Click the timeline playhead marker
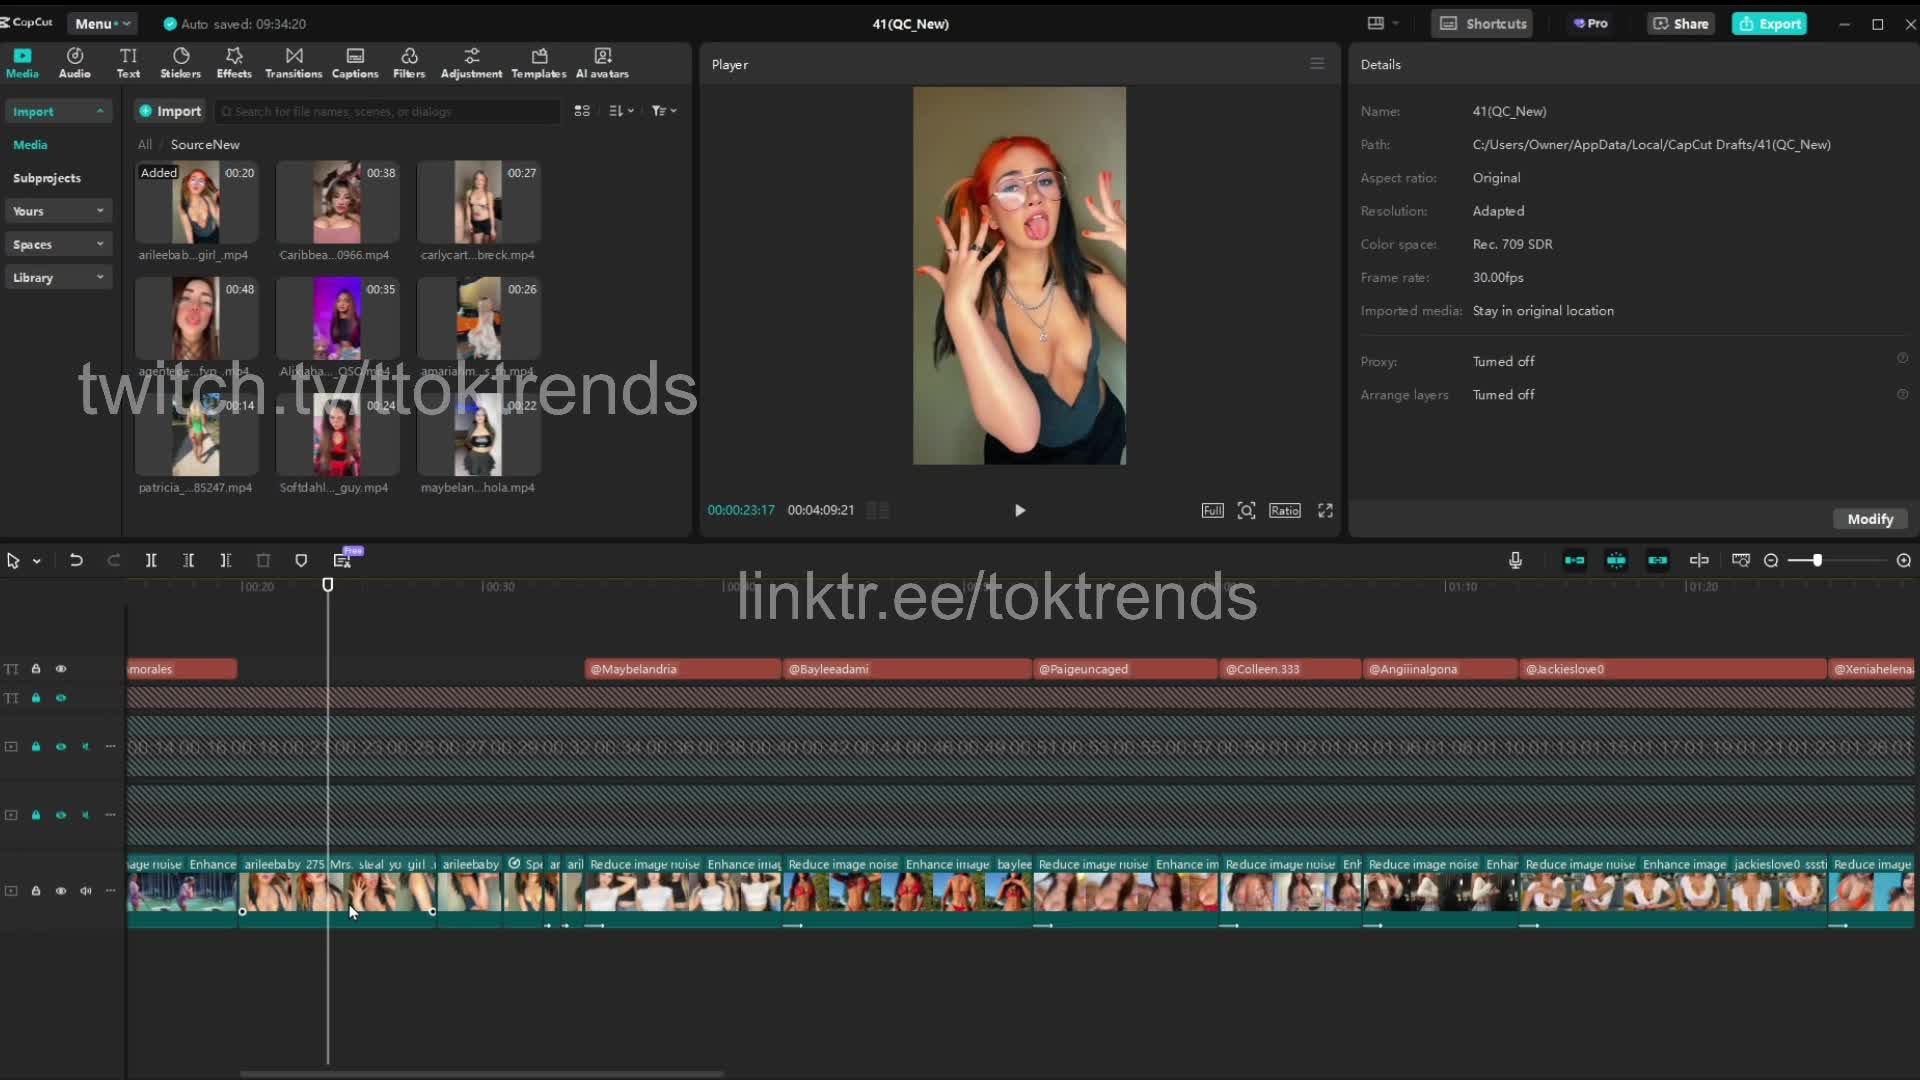The image size is (1920, 1080). (328, 585)
